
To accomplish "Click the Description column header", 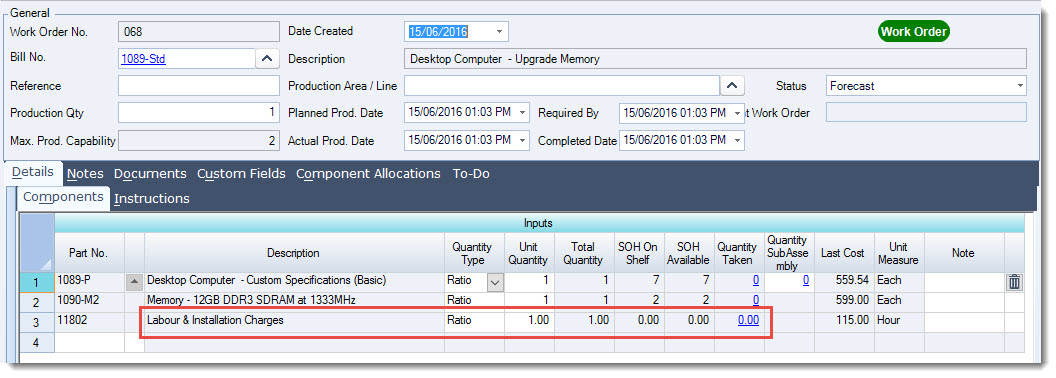I will tap(294, 253).
